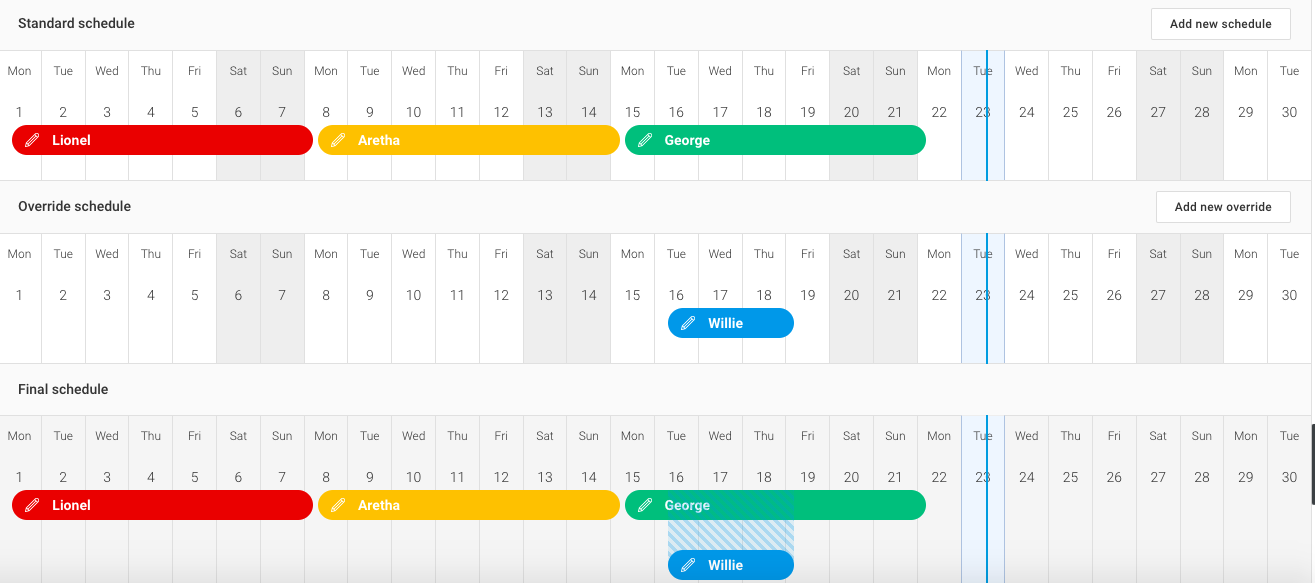This screenshot has height=583, width=1315.
Task: Click Mon 22 cell in Override schedule
Action: [x=939, y=298]
